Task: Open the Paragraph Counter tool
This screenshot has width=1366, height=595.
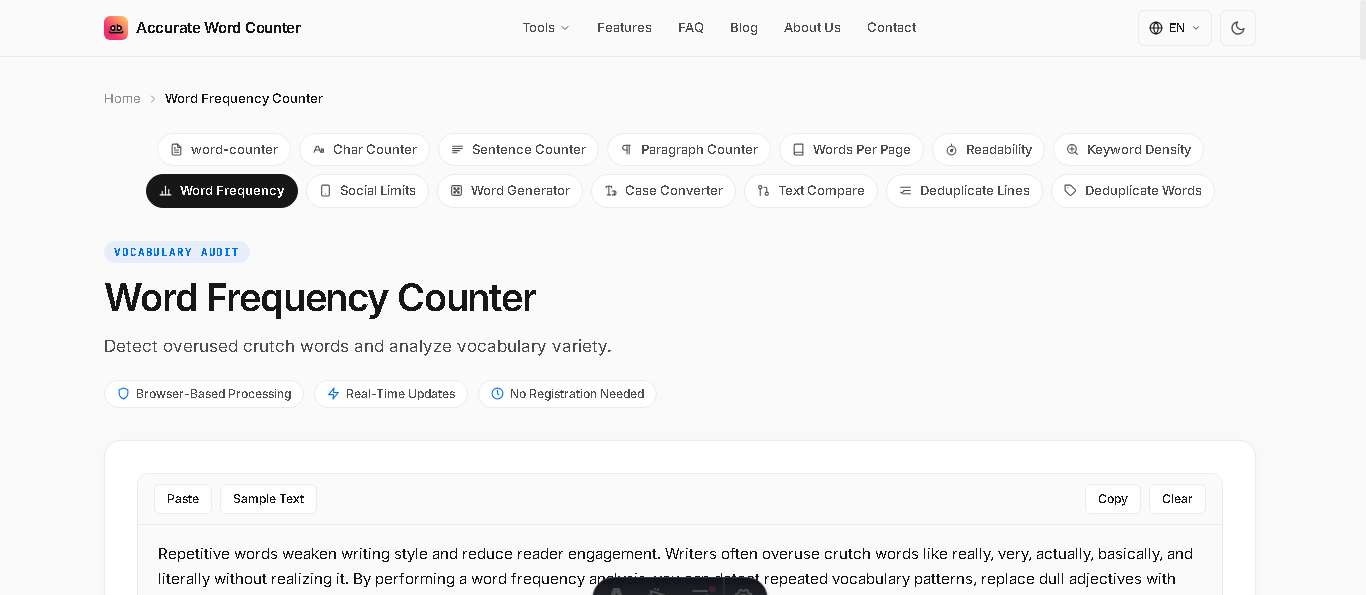Action: [x=689, y=149]
